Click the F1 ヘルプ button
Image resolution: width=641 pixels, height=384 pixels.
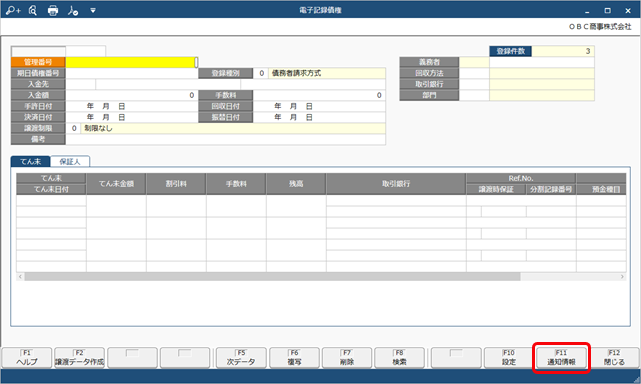tap(27, 358)
